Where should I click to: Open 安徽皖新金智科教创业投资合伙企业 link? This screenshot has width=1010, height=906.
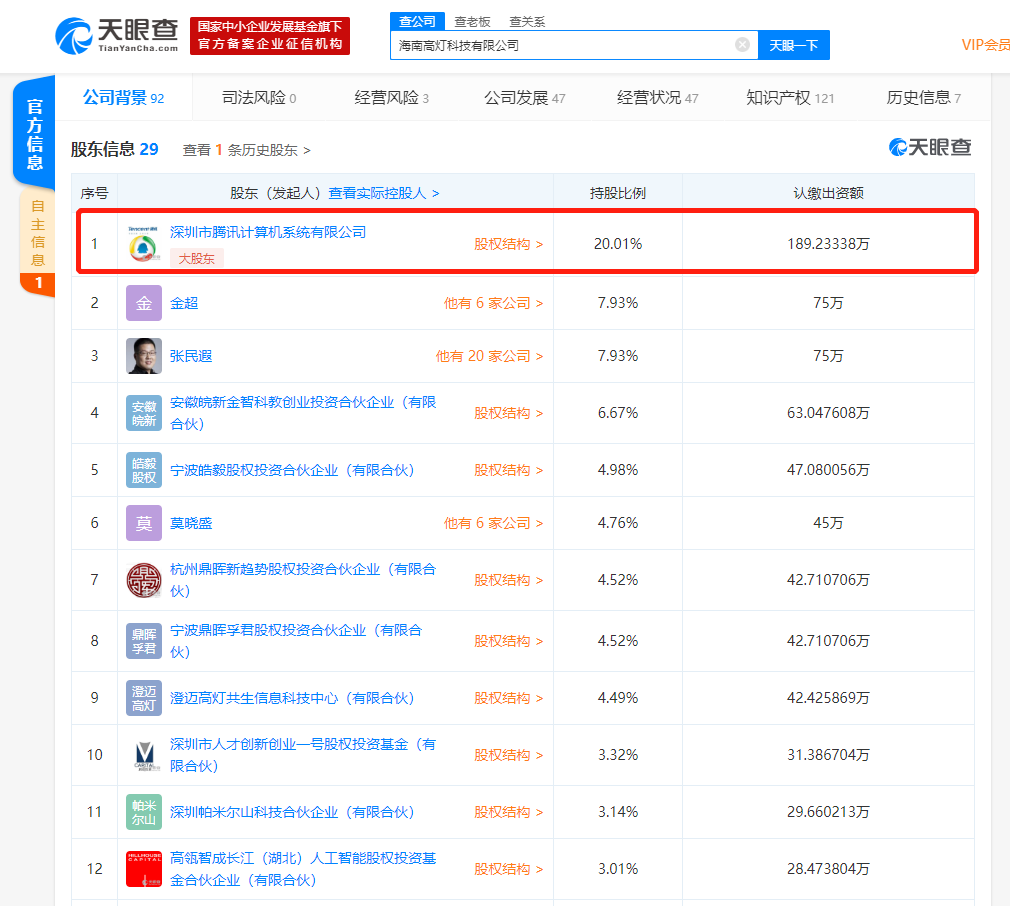coord(303,413)
